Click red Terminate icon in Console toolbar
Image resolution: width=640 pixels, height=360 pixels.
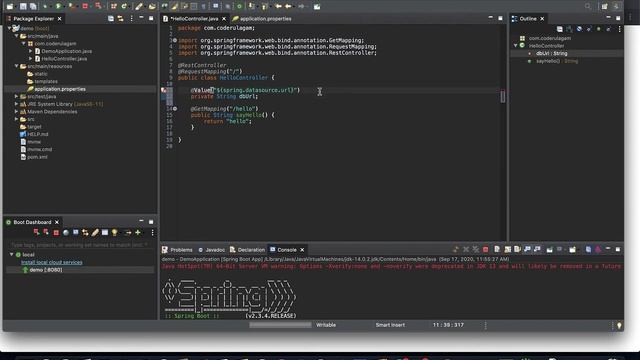coord(485,249)
